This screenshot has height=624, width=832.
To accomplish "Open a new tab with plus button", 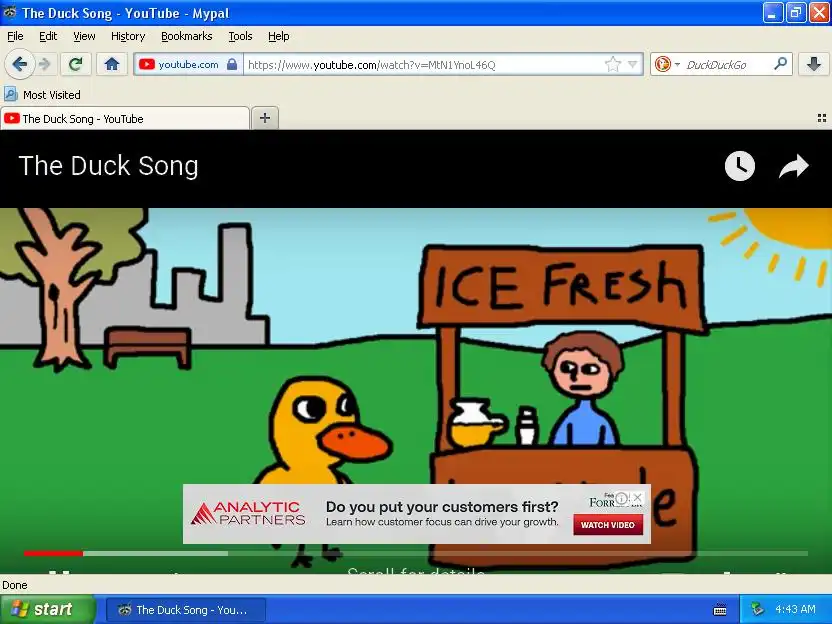I will tap(265, 118).
